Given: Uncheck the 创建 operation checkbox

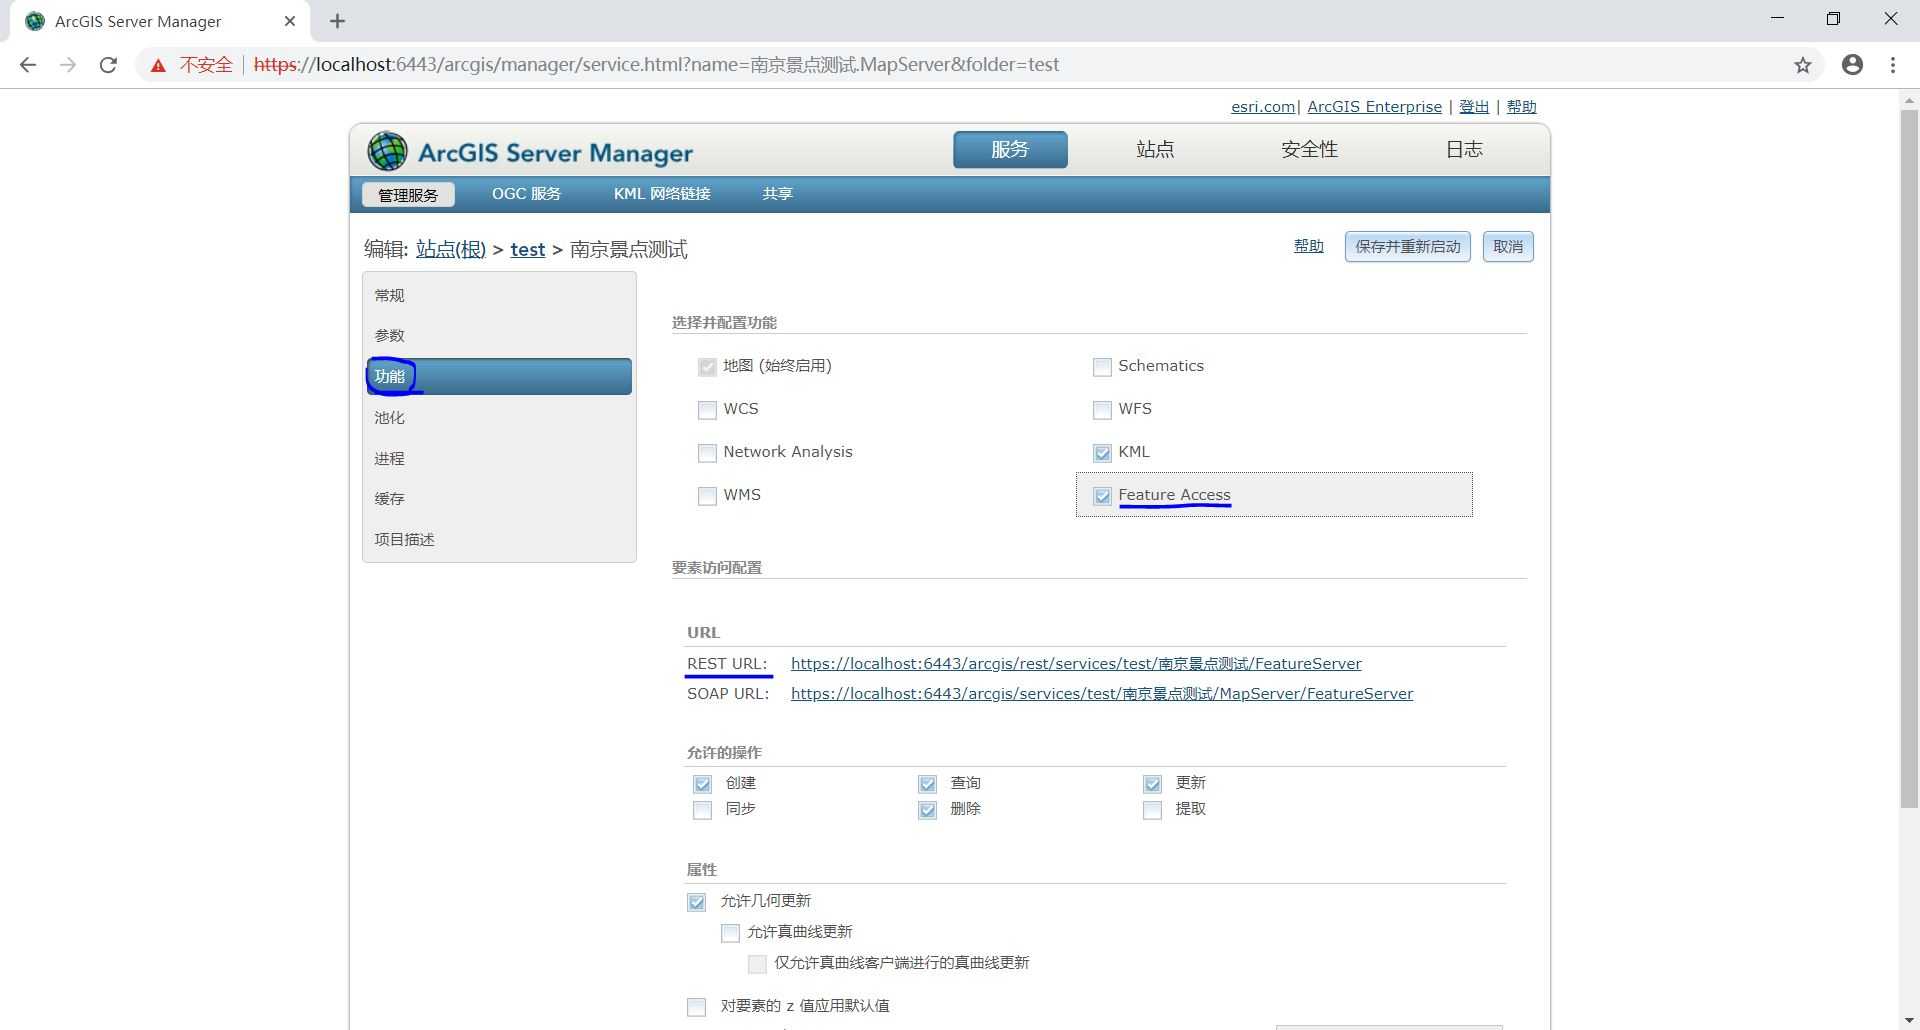Looking at the screenshot, I should click(702, 784).
